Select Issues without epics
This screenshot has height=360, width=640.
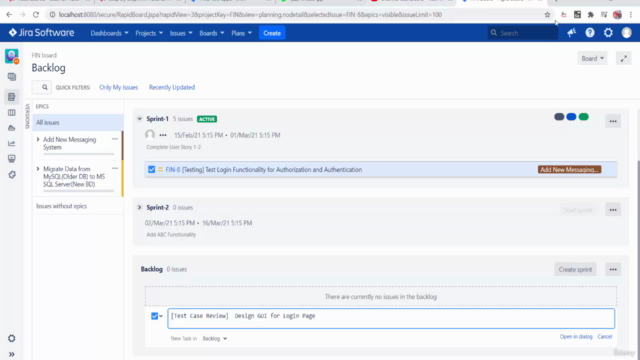[61, 206]
